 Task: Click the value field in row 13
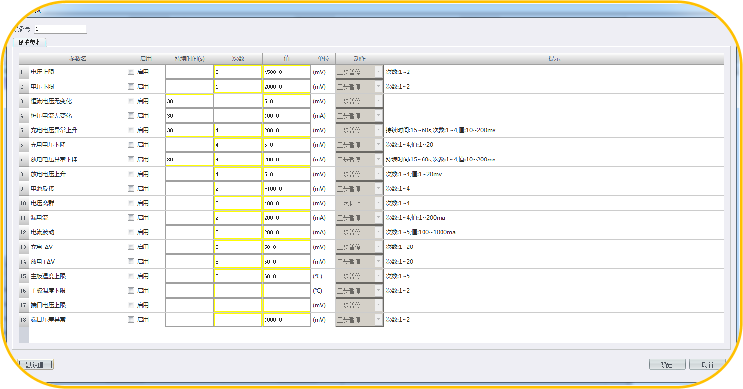click(x=287, y=247)
